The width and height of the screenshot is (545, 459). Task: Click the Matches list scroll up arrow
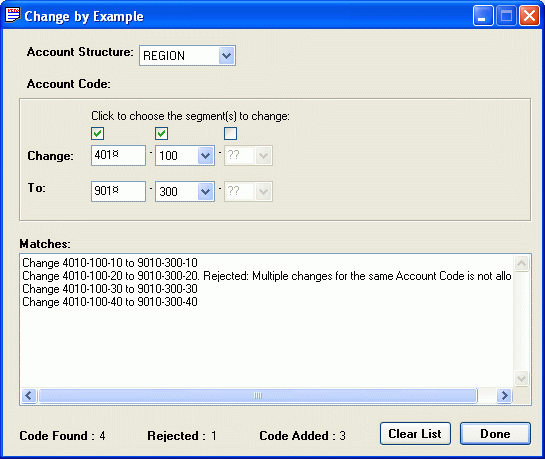(x=521, y=263)
